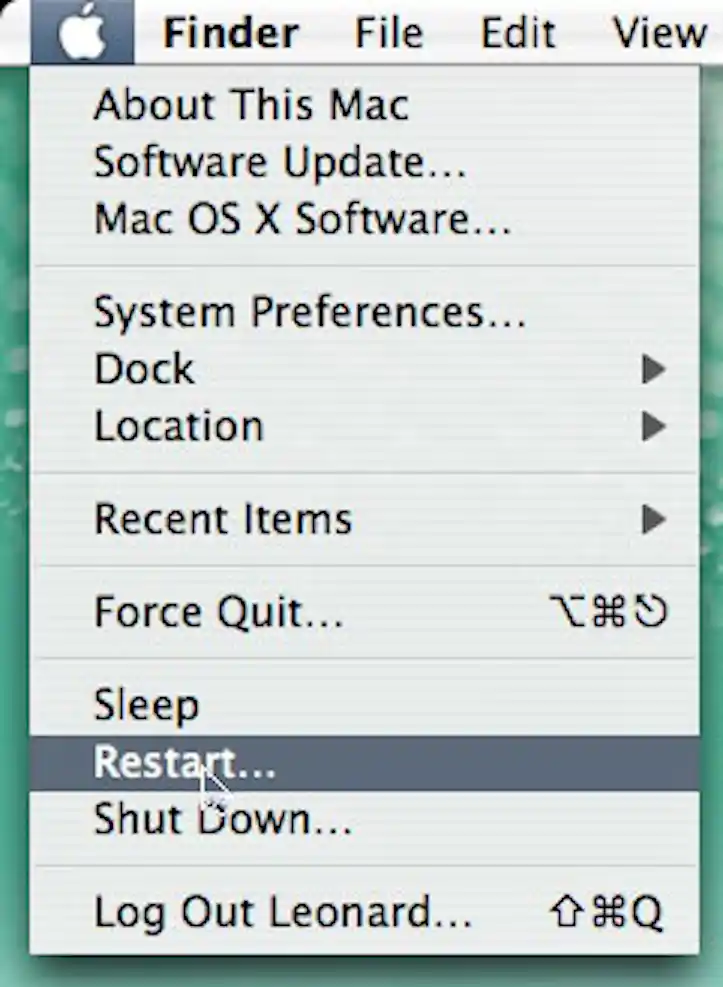723x987 pixels.
Task: Expand the Recent Items submenu arrow
Action: (654, 519)
